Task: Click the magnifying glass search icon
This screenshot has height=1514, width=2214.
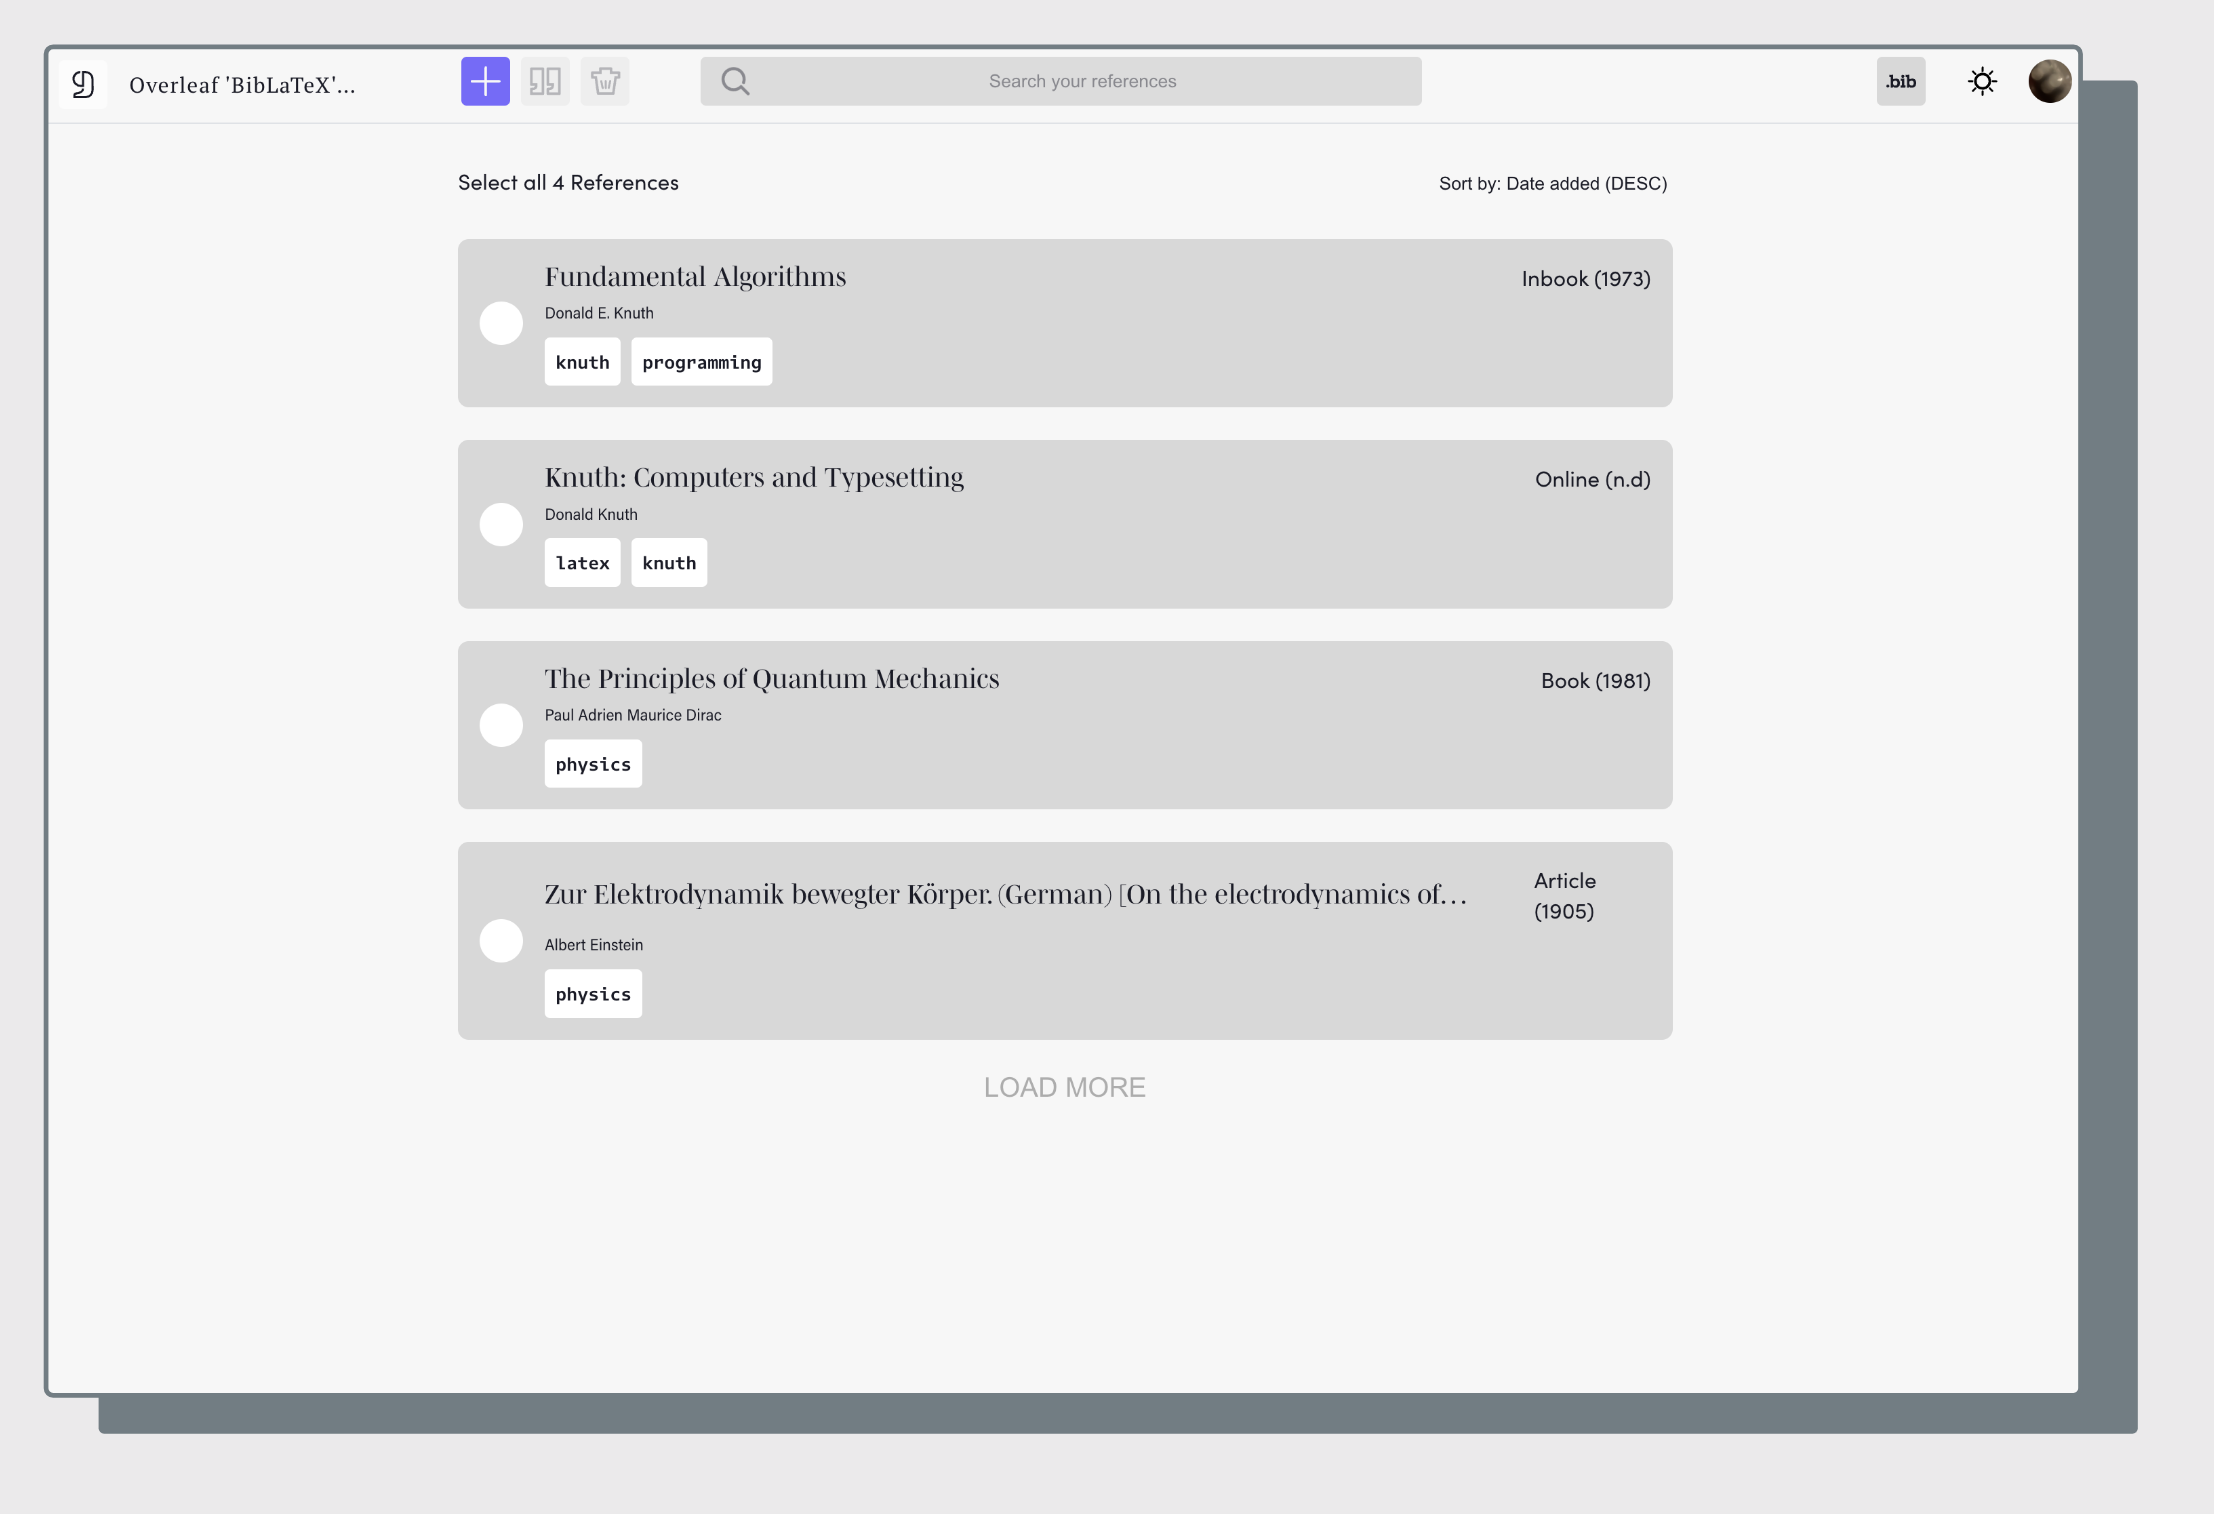Action: [x=735, y=81]
